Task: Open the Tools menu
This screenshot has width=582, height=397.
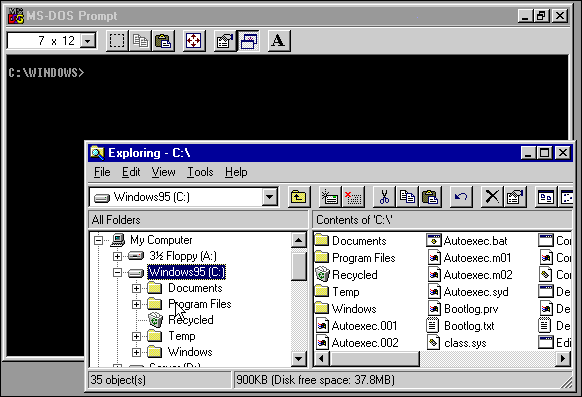Action: click(x=200, y=172)
